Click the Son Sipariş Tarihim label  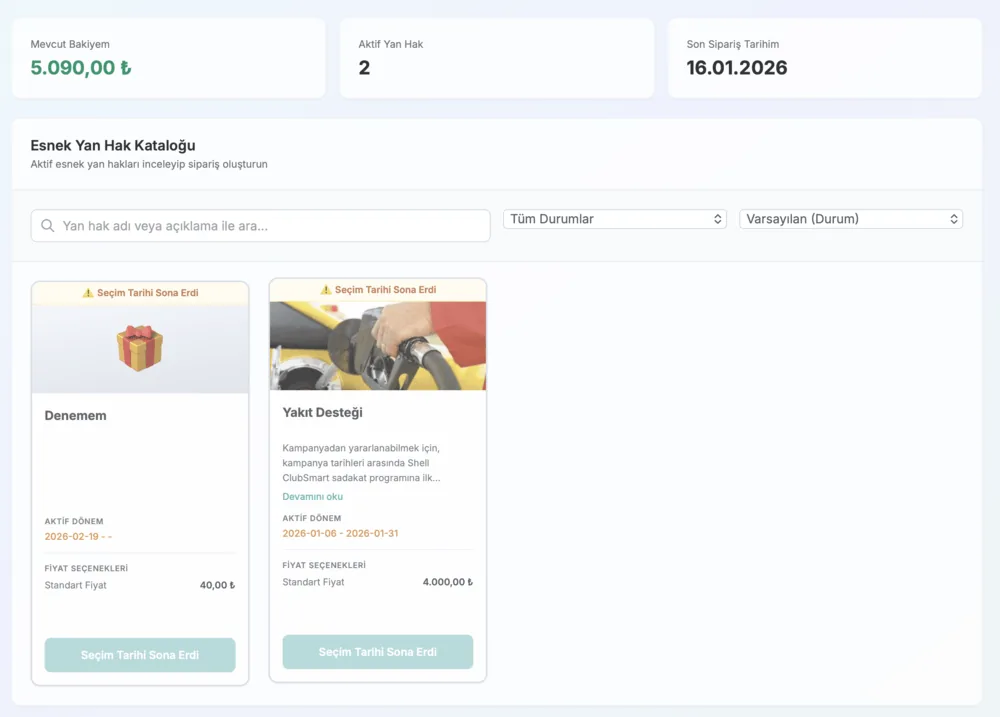click(733, 44)
